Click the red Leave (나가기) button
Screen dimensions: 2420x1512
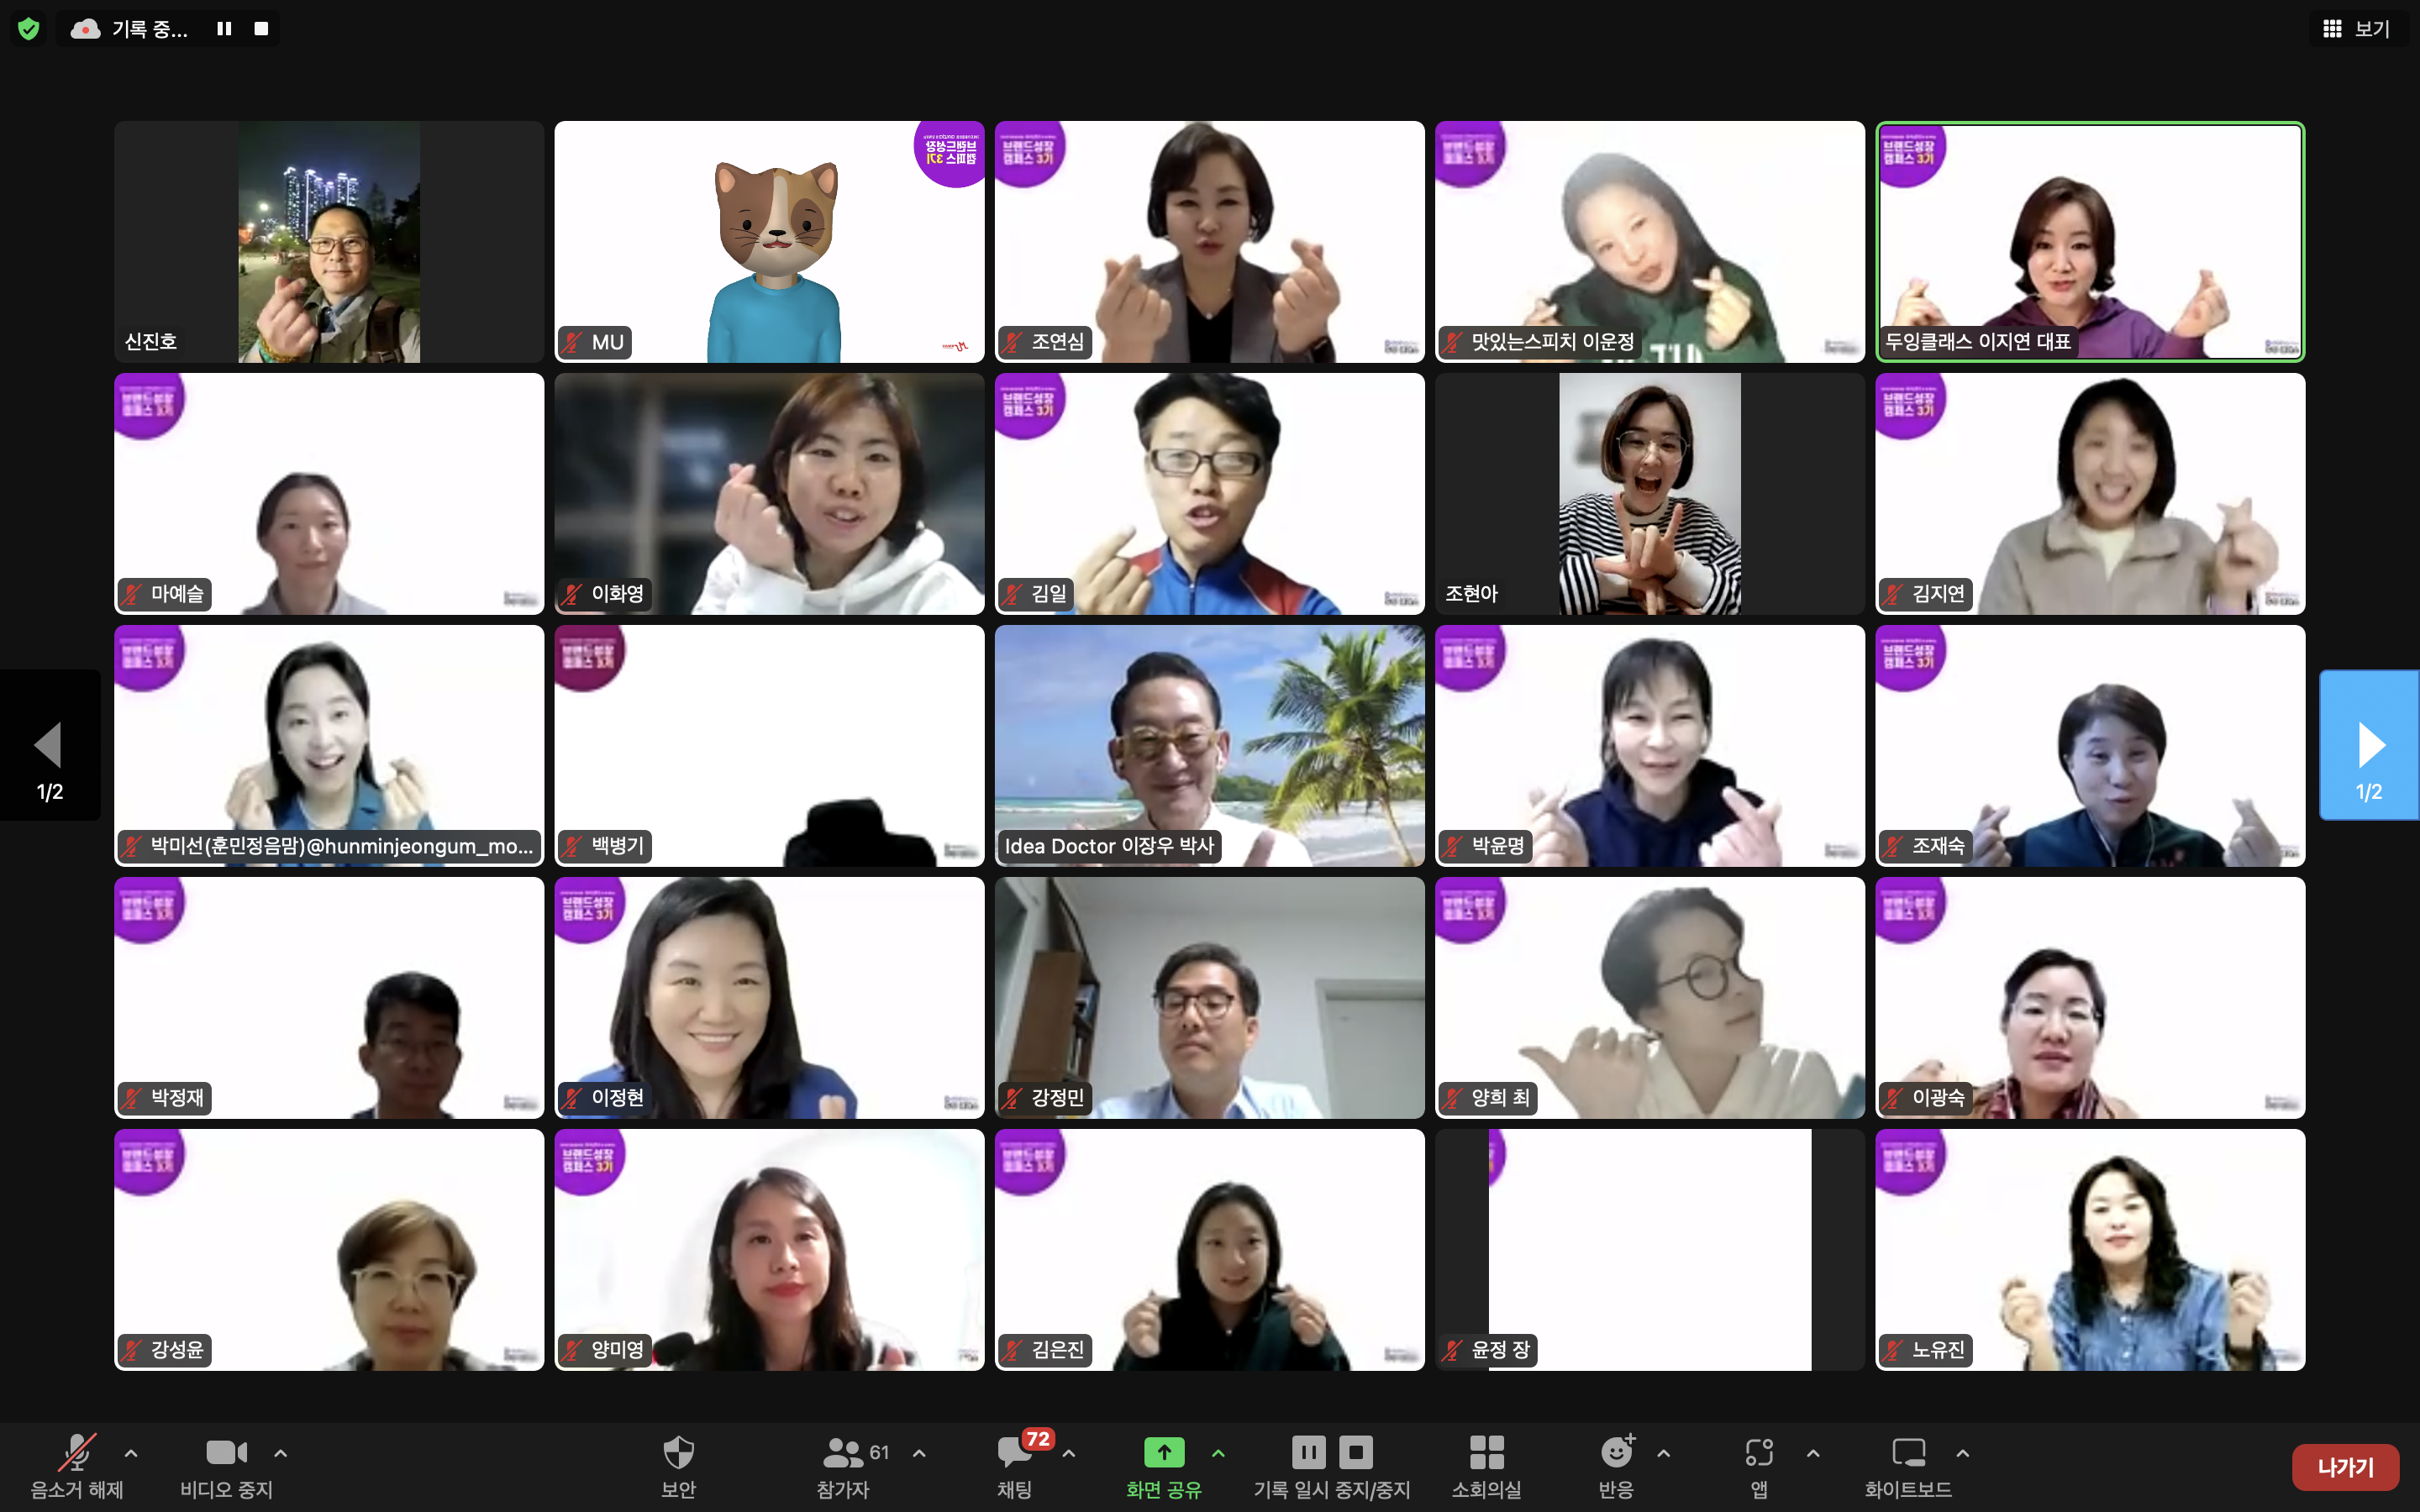[2345, 1467]
